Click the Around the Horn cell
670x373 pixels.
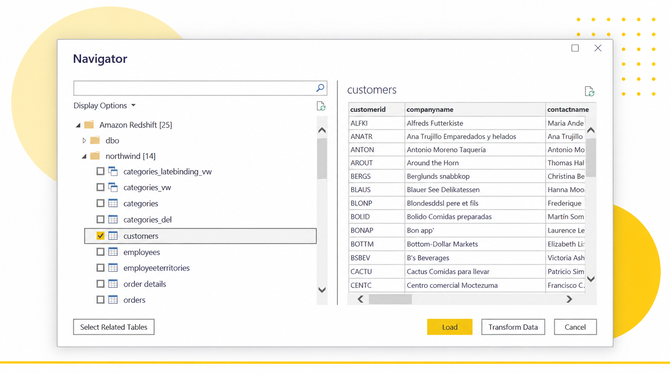pos(475,163)
